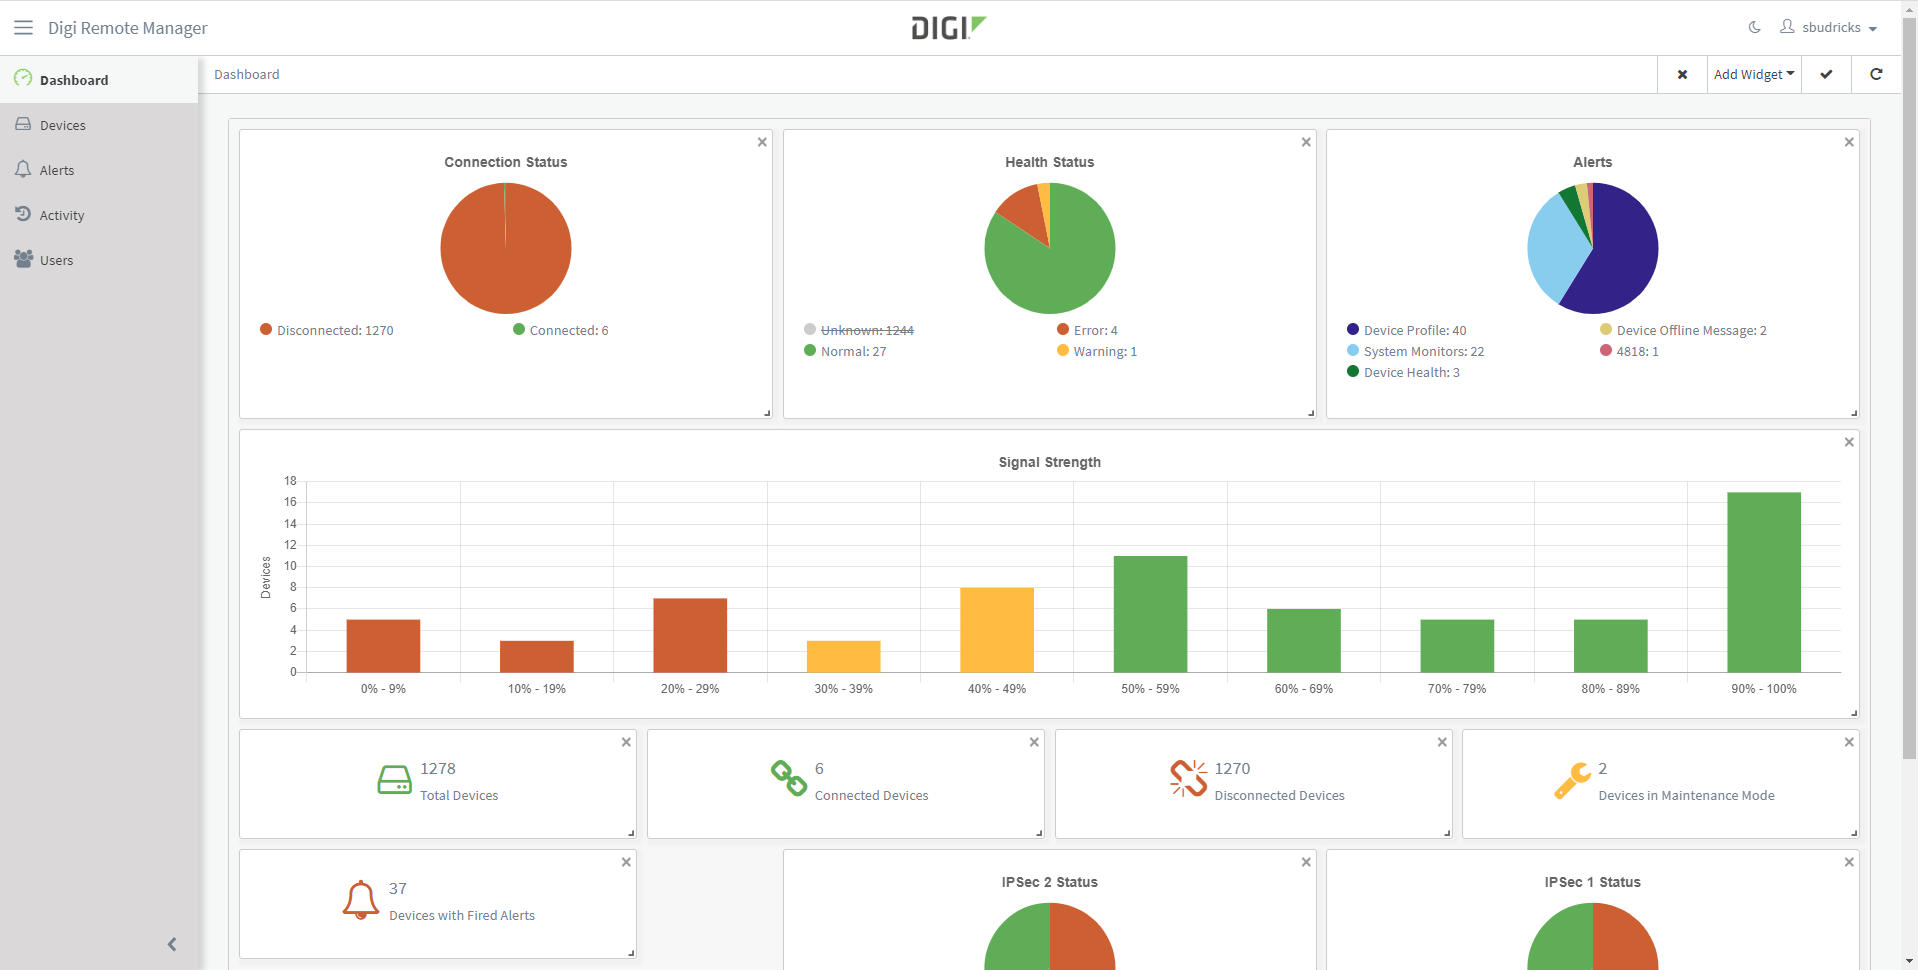Click the 50% - 59% signal strength bar
The width and height of the screenshot is (1918, 970).
pos(1150,614)
